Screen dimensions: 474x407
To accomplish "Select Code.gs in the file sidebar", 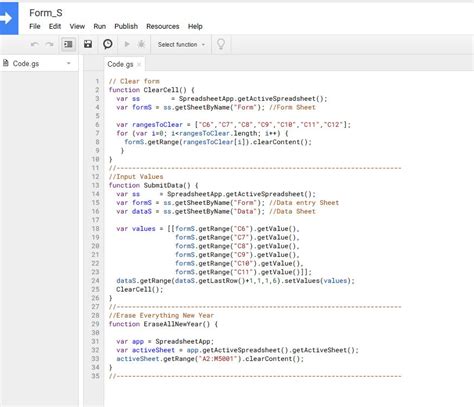I will coord(26,63).
